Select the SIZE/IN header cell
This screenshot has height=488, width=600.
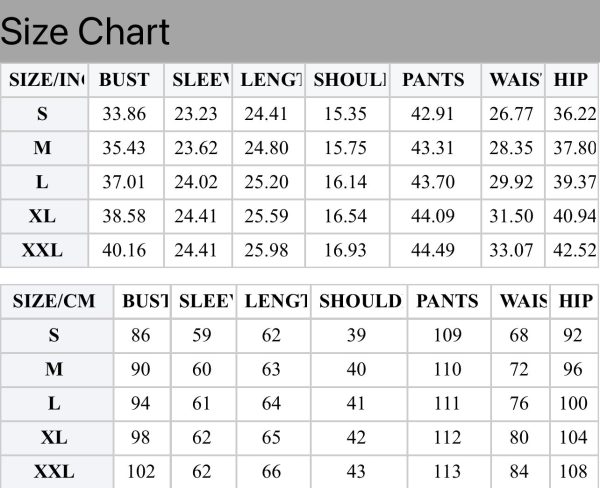coord(44,80)
